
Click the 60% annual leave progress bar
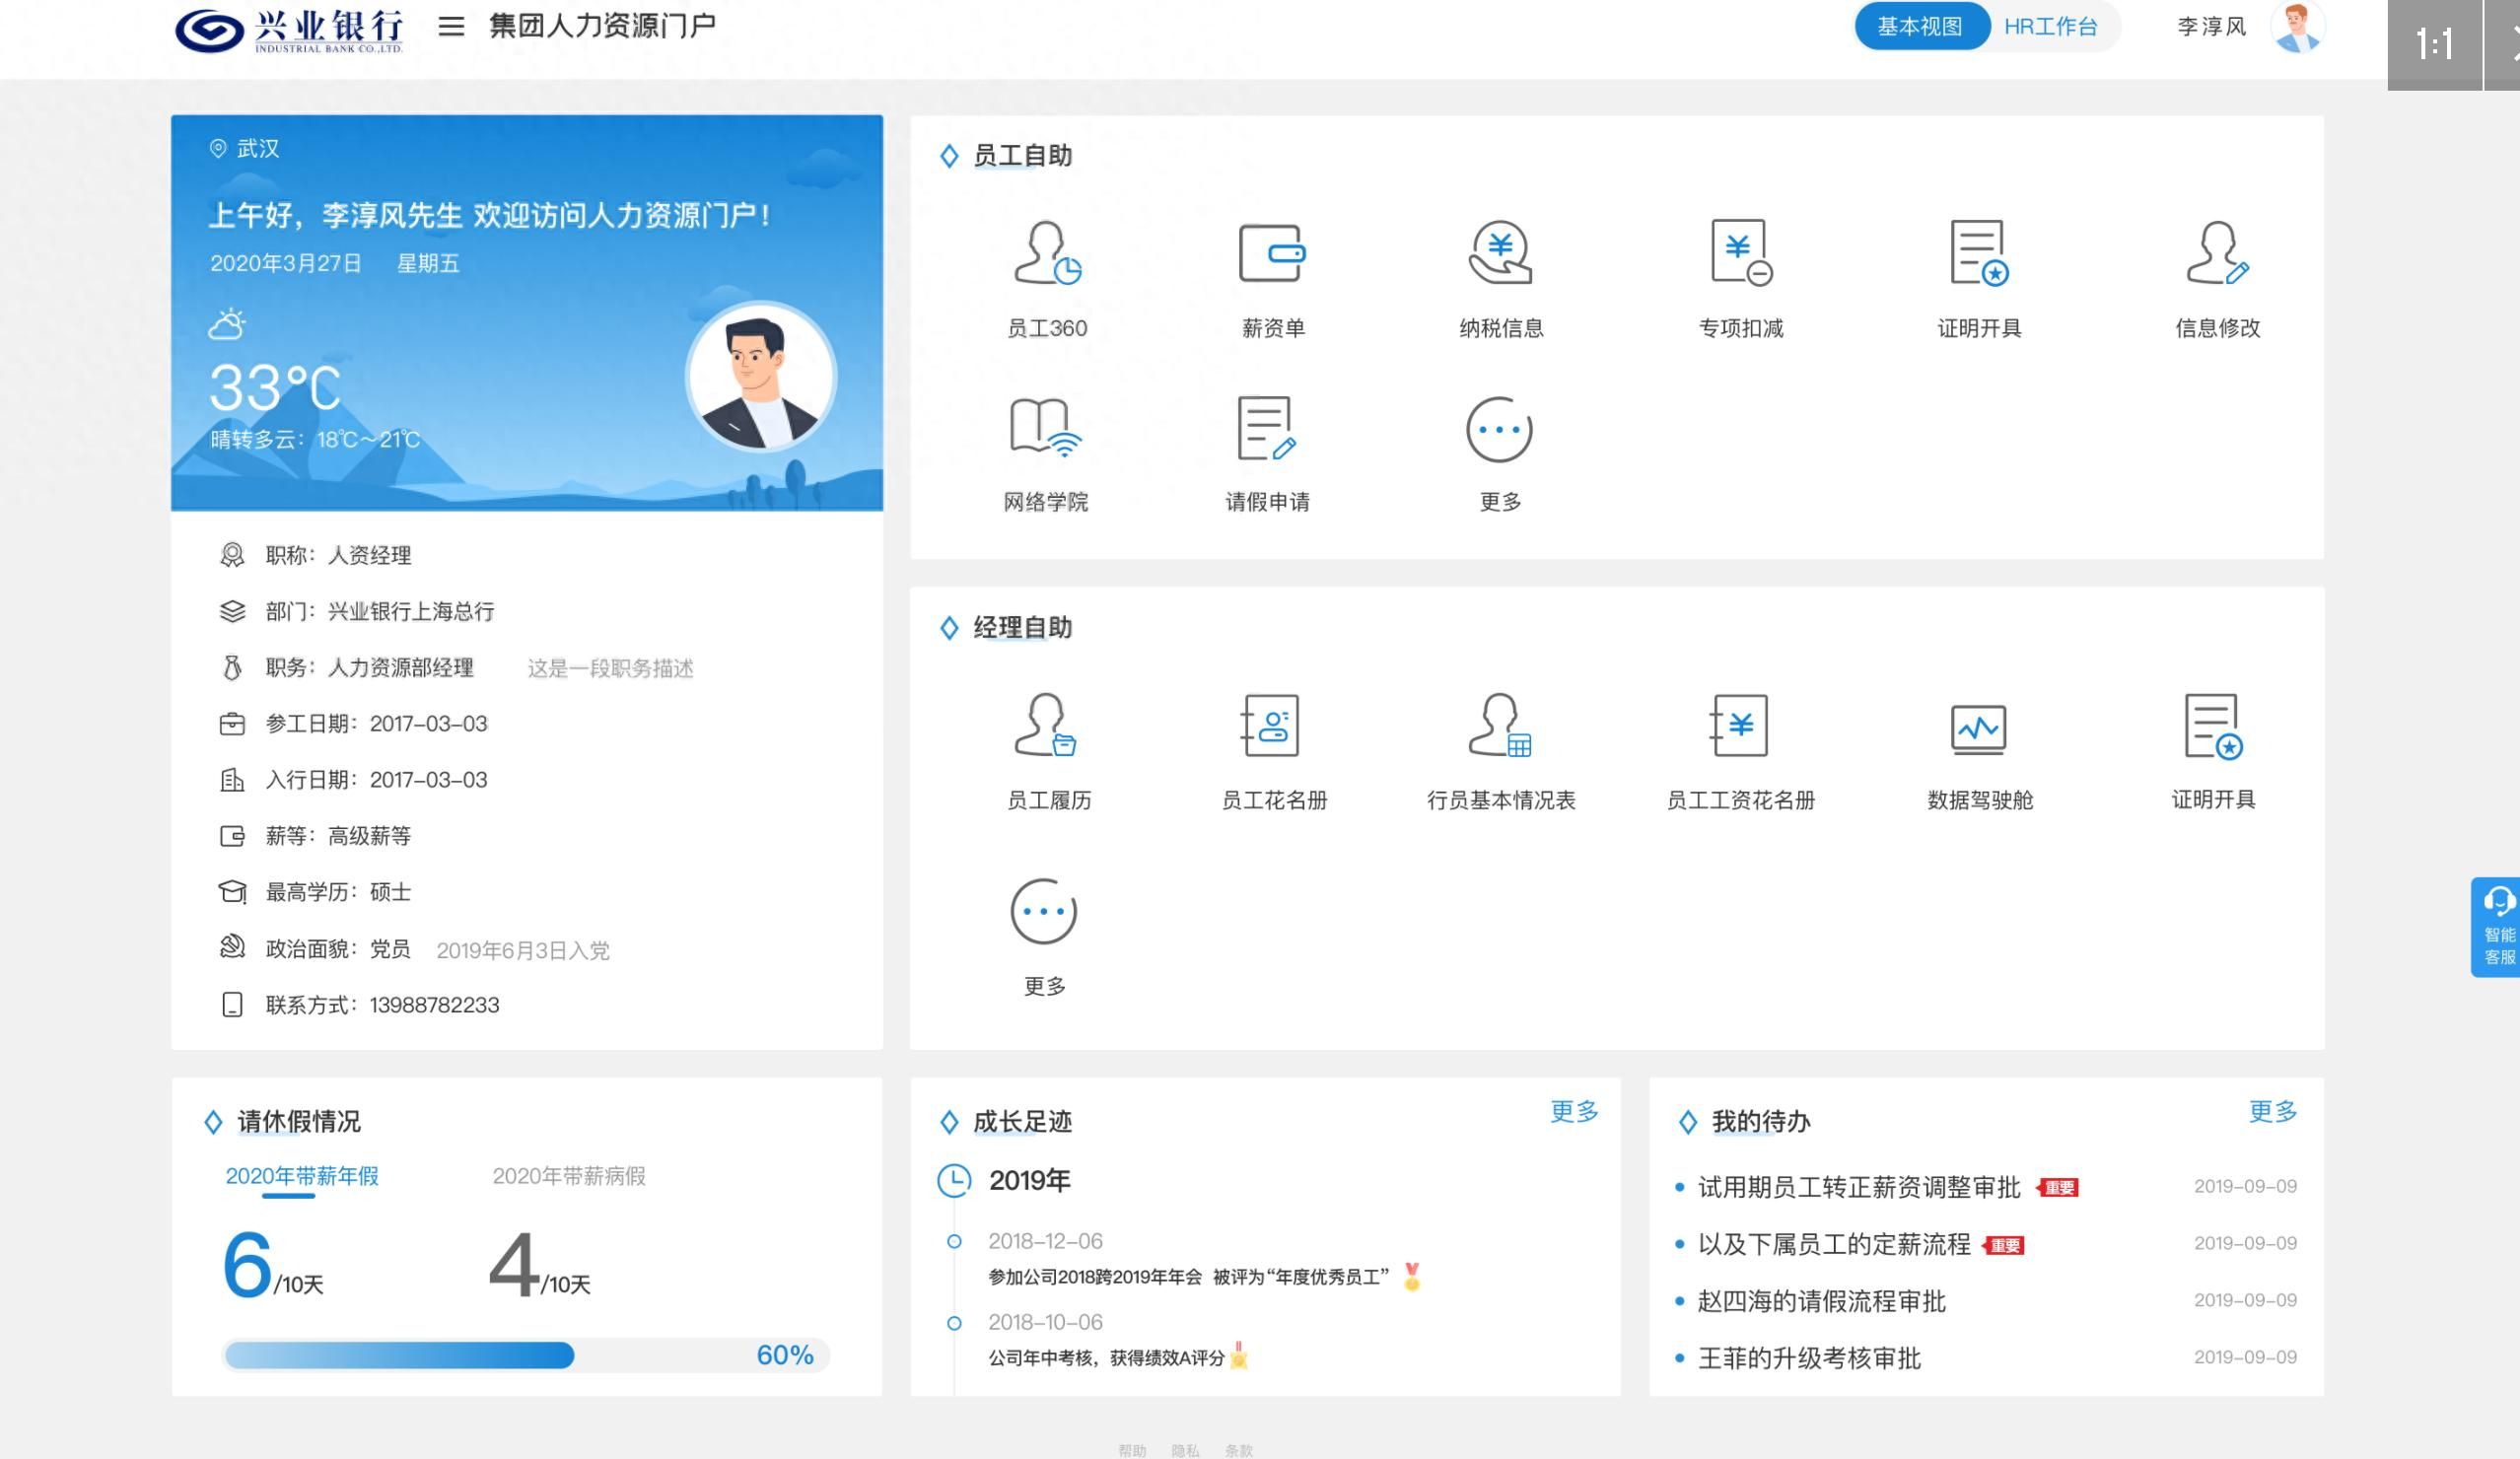coord(525,1355)
